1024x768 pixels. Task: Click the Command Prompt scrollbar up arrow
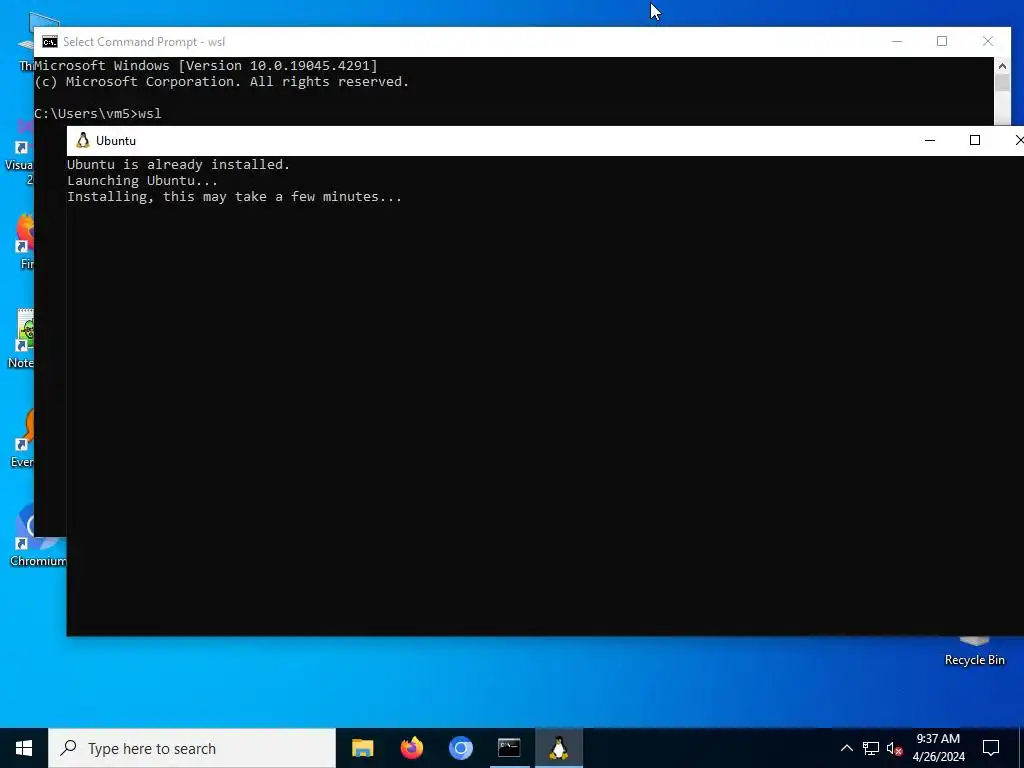click(x=1002, y=65)
